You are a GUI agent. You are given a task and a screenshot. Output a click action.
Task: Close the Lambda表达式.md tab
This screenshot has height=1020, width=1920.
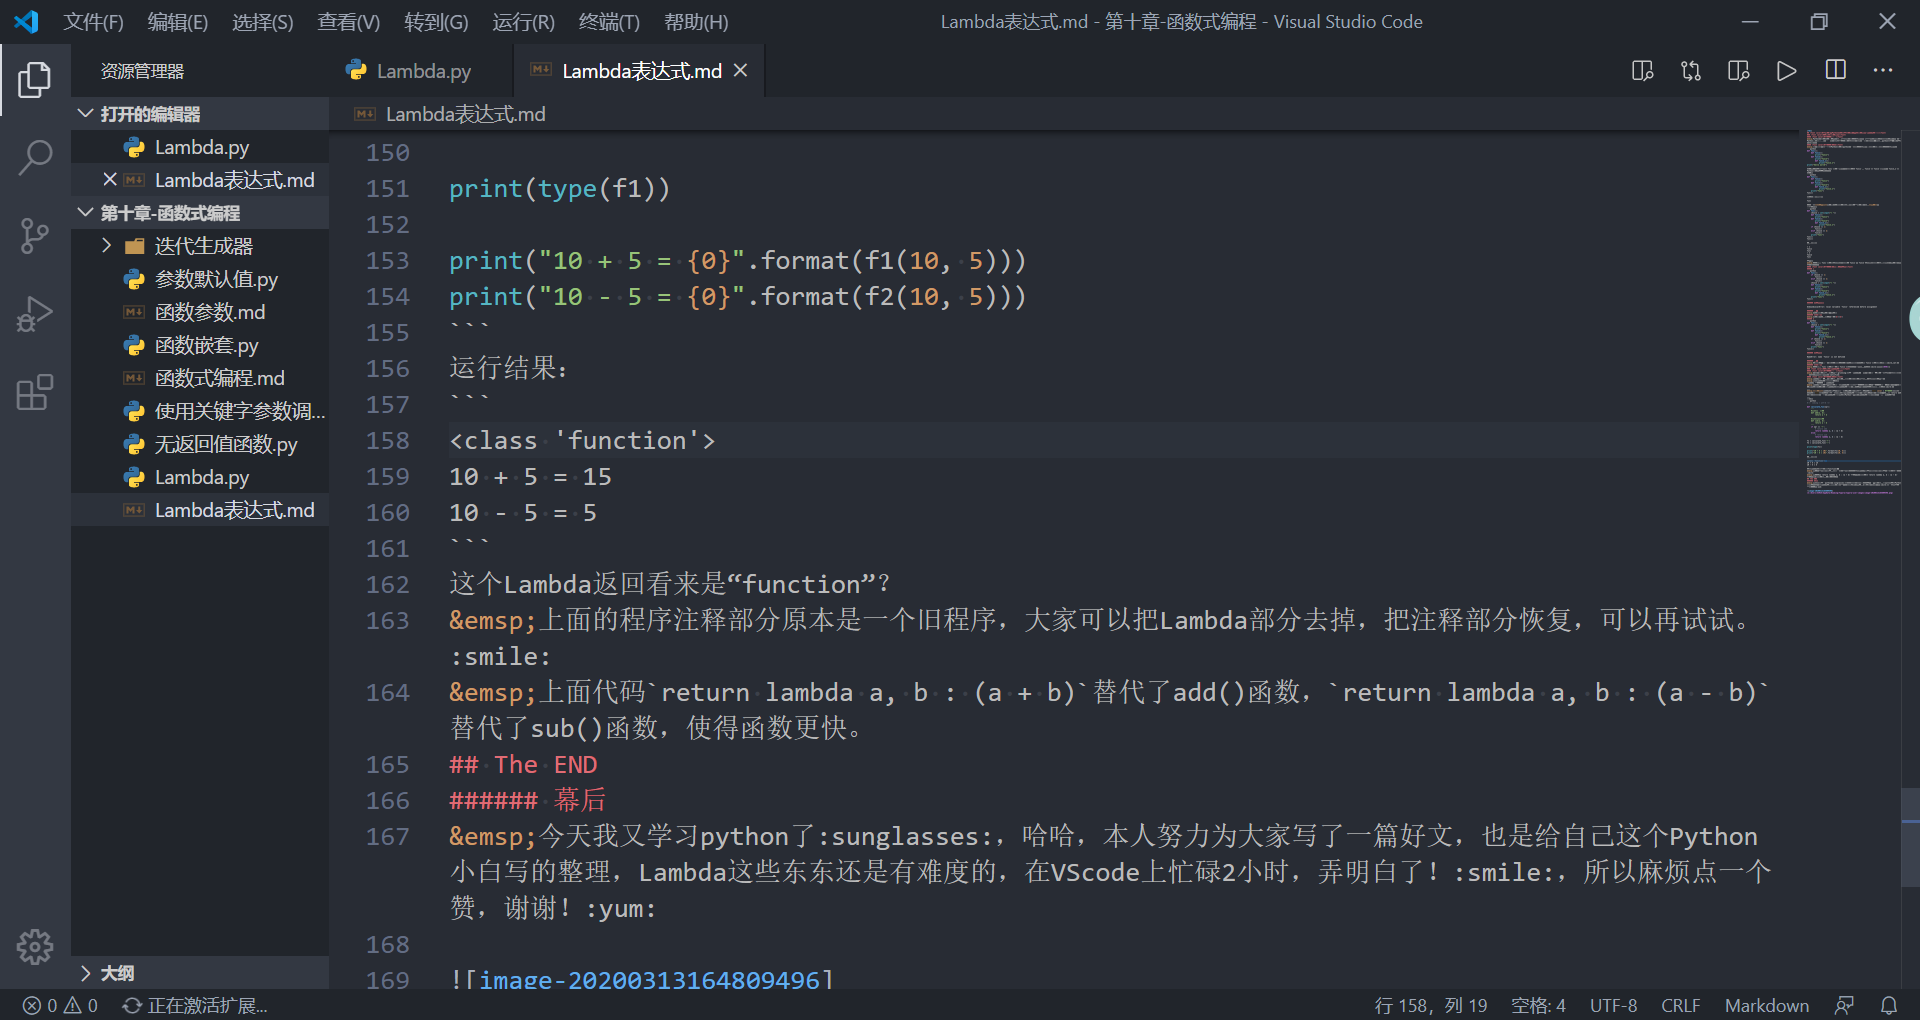click(x=740, y=70)
